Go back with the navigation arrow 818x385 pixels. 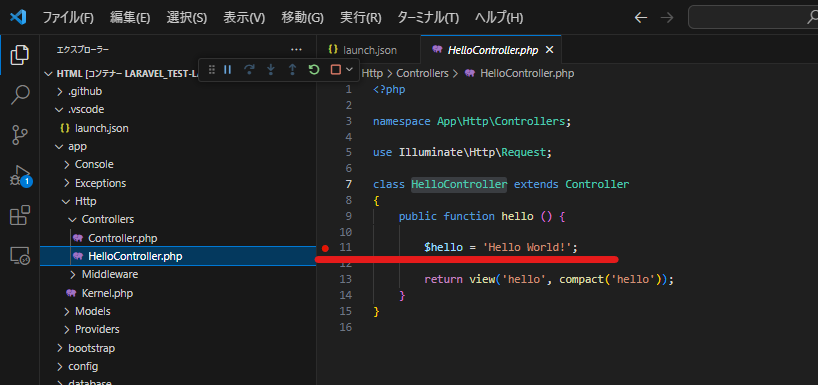(641, 18)
